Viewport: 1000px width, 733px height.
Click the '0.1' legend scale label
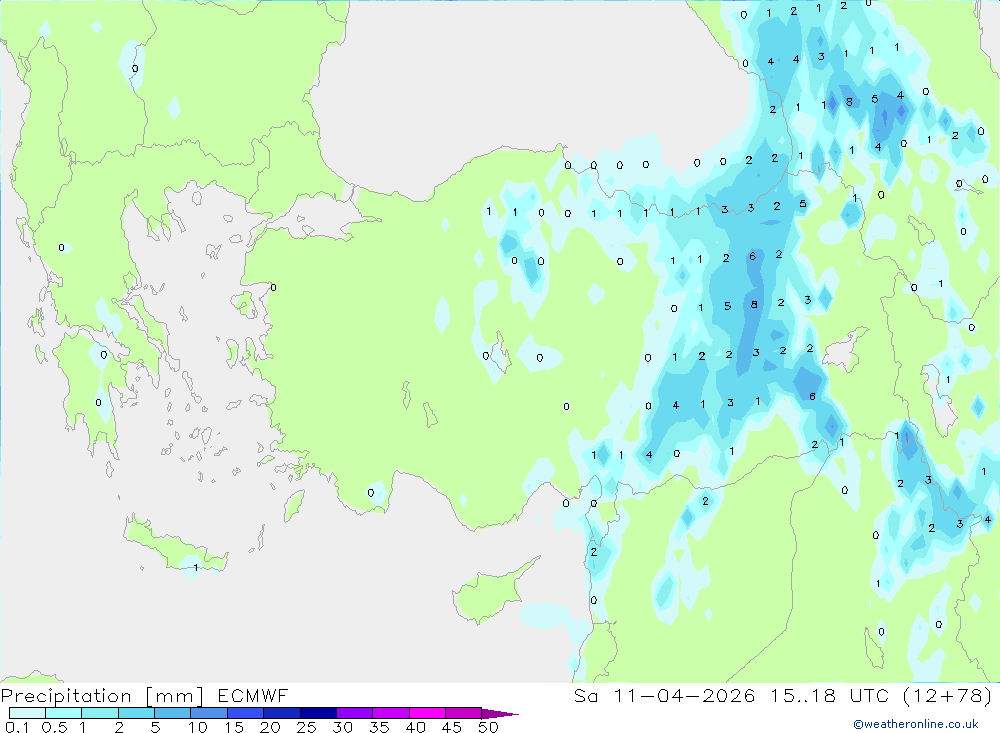(x=17, y=727)
